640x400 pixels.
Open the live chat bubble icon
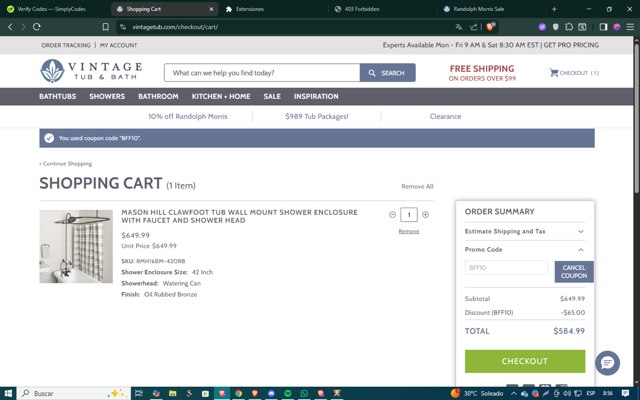tap(607, 363)
